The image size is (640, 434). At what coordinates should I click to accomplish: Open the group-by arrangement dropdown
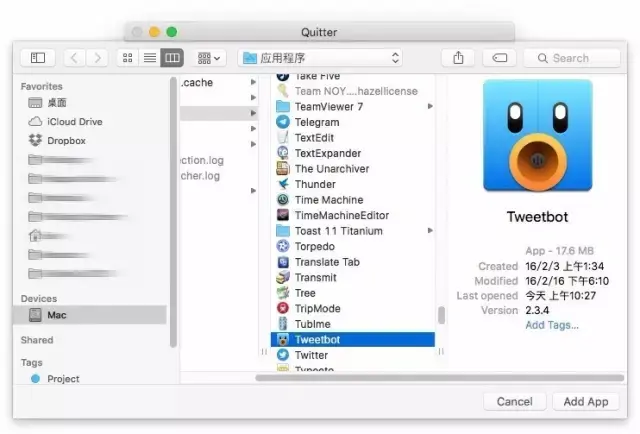pyautogui.click(x=209, y=58)
